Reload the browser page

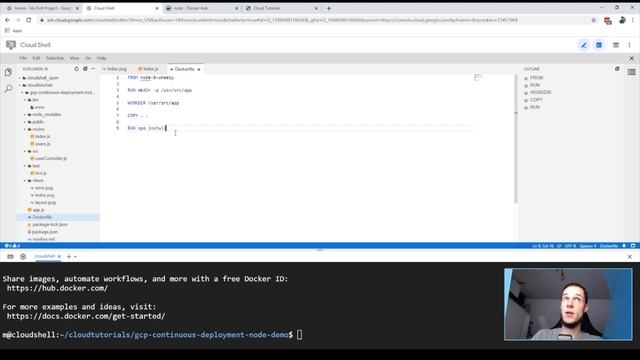coord(29,20)
